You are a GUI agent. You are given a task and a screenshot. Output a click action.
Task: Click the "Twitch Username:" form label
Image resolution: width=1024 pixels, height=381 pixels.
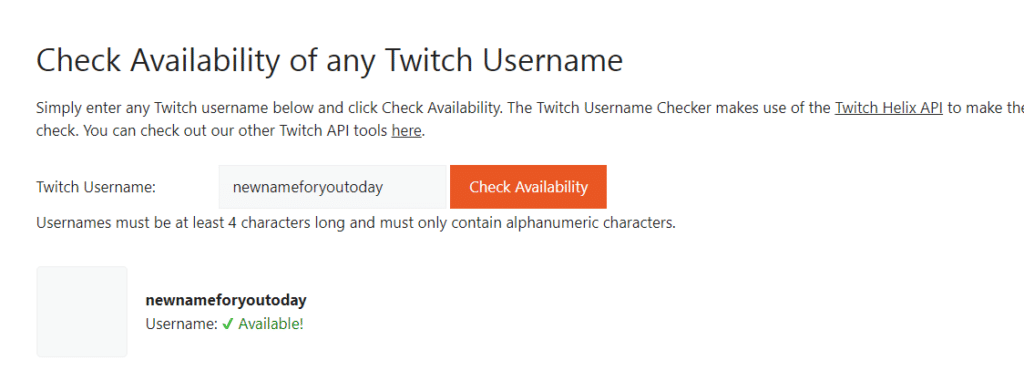pos(96,187)
